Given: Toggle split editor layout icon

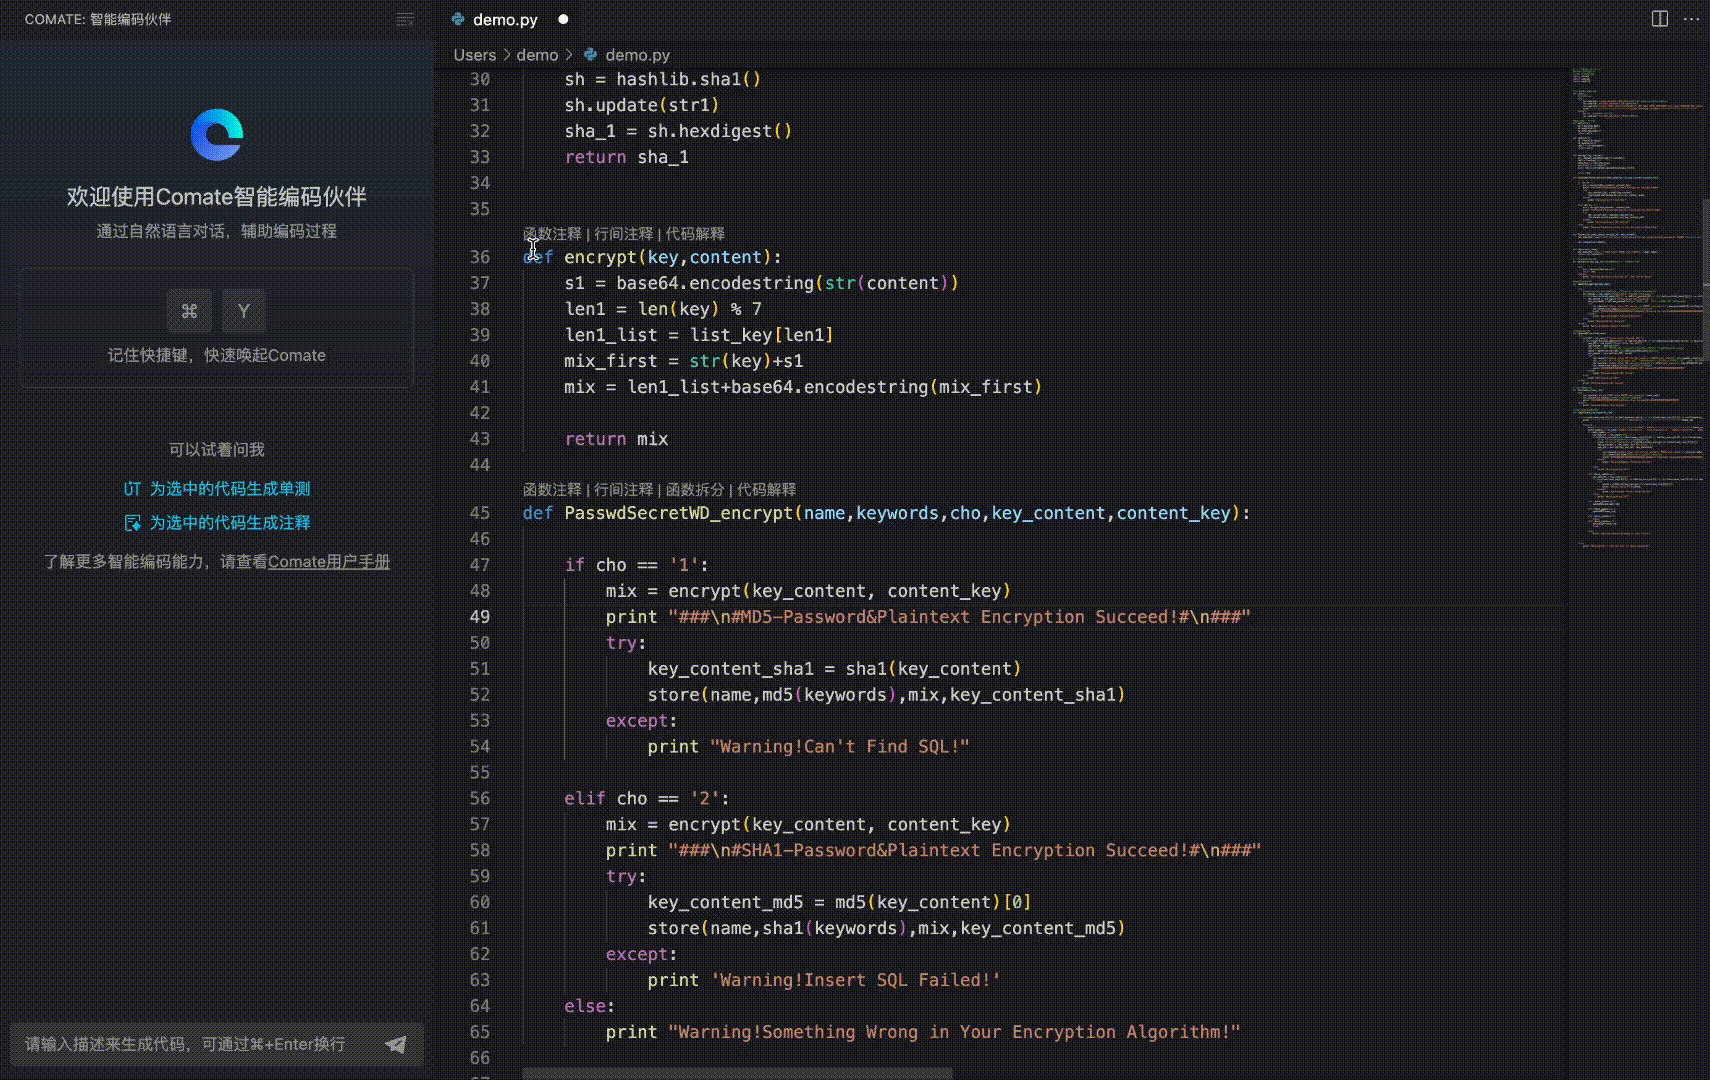Looking at the screenshot, I should coord(1660,19).
